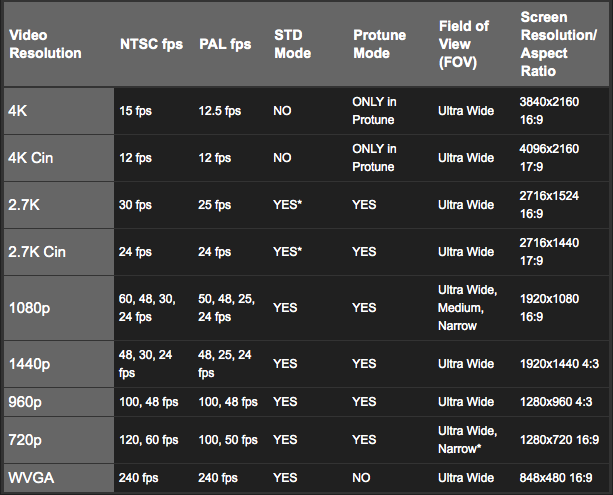The width and height of the screenshot is (613, 495).
Task: Click the 3840x2160 16:9 cell
Action: (x=549, y=111)
